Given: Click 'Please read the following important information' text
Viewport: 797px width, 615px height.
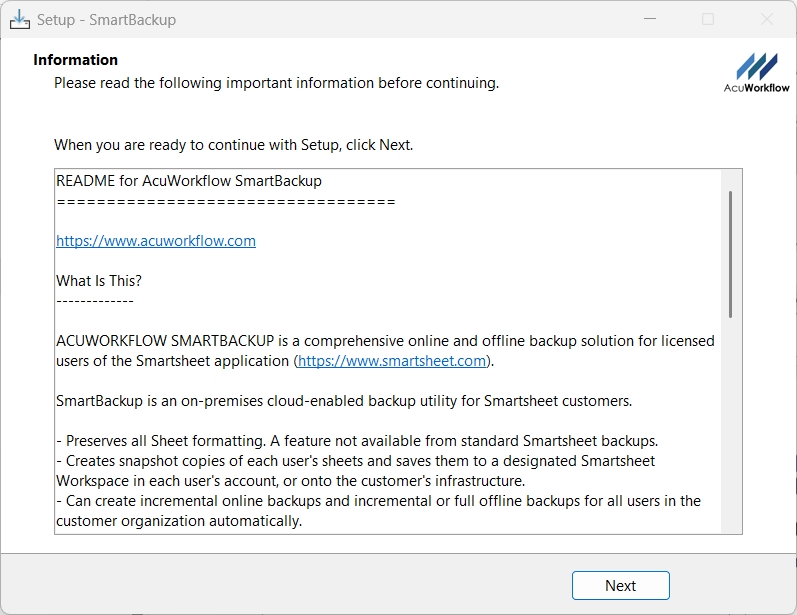Looking at the screenshot, I should click(276, 83).
